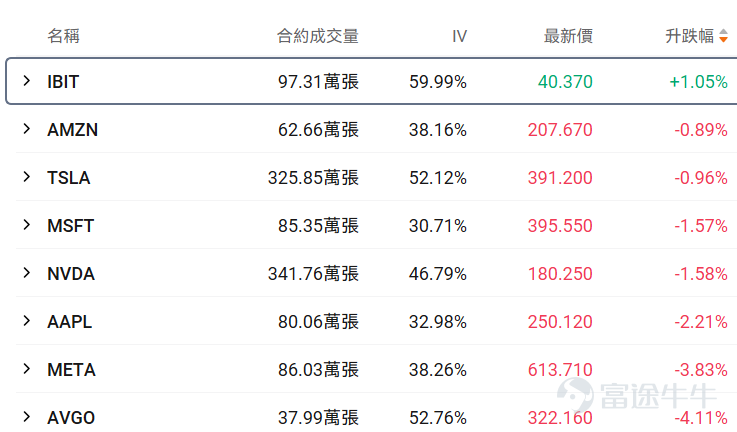The image size is (737, 432).
Task: Click TSLA IV value 52.12%
Action: [x=438, y=178]
